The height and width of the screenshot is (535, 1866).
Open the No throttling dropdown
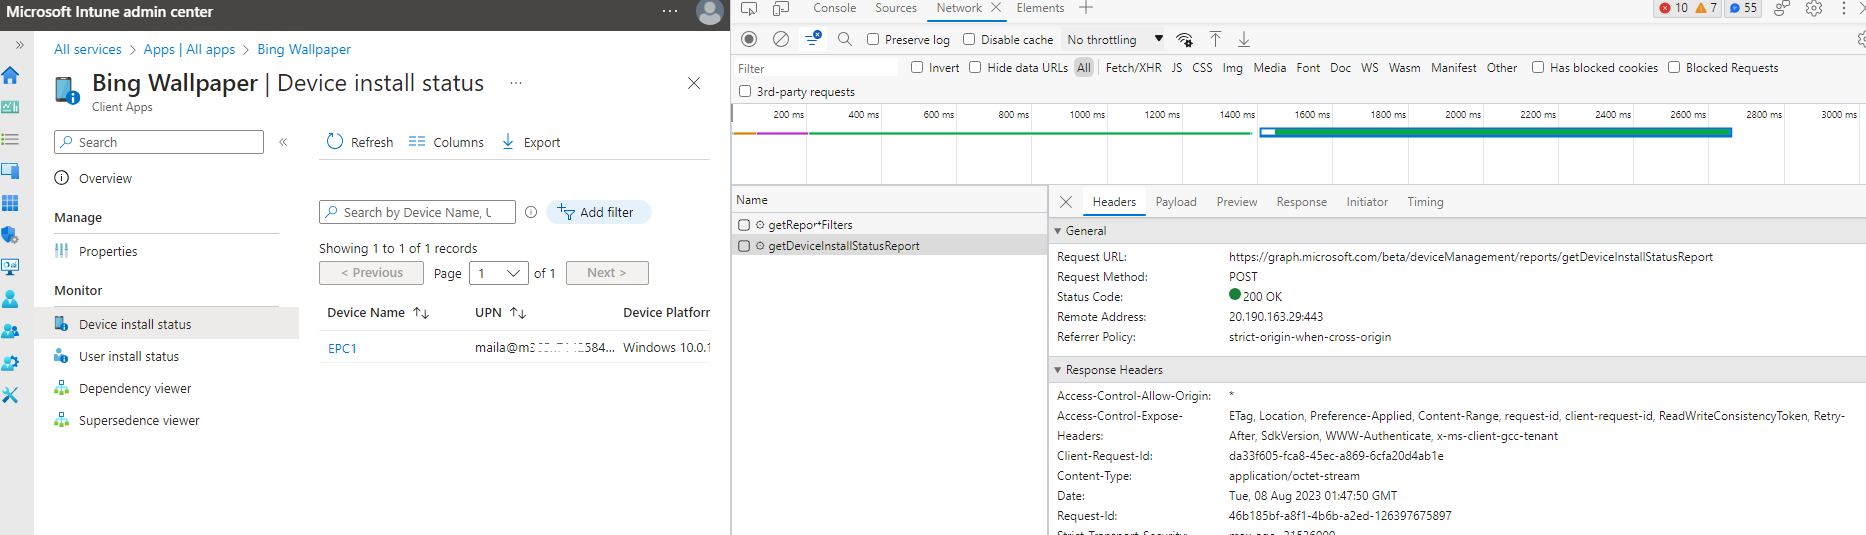1115,40
